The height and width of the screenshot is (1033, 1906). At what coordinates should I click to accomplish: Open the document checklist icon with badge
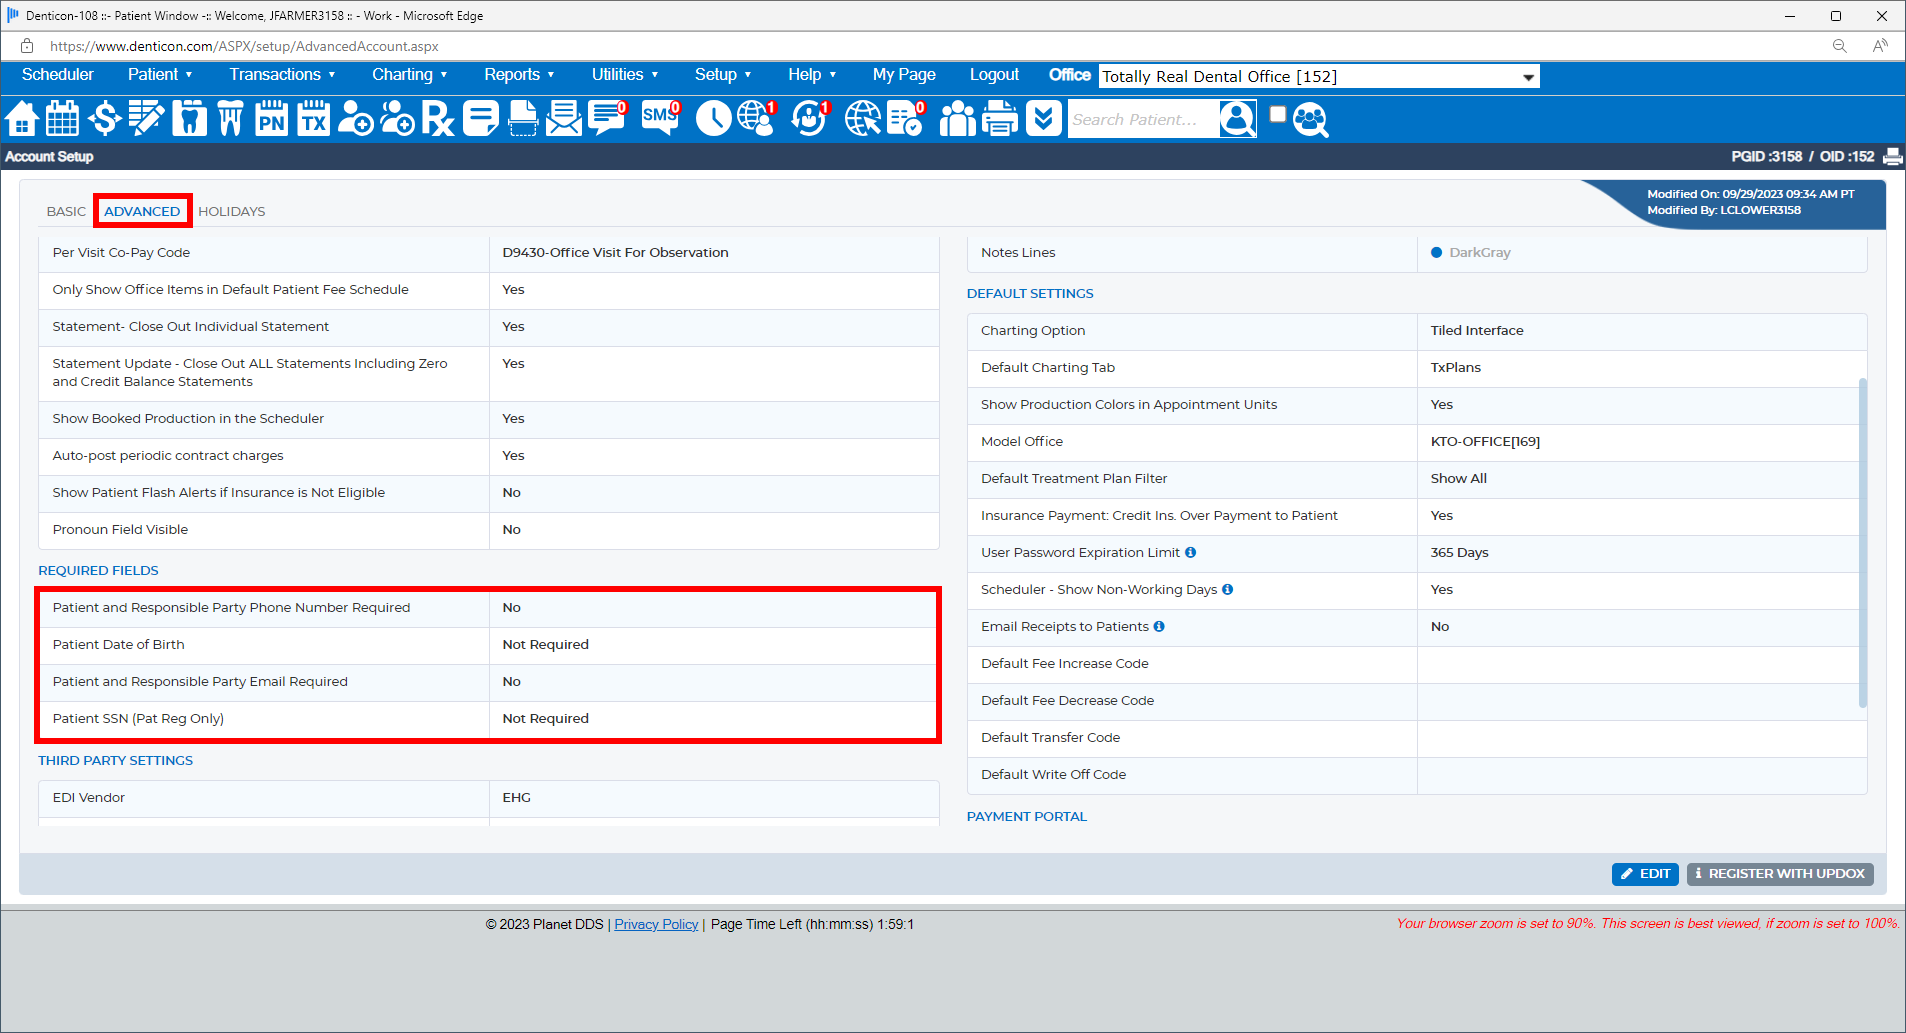point(906,119)
